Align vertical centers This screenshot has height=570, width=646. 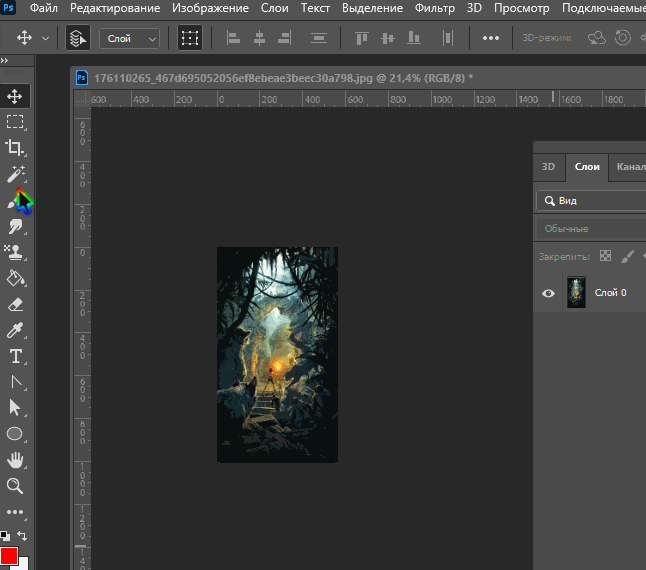[388, 38]
